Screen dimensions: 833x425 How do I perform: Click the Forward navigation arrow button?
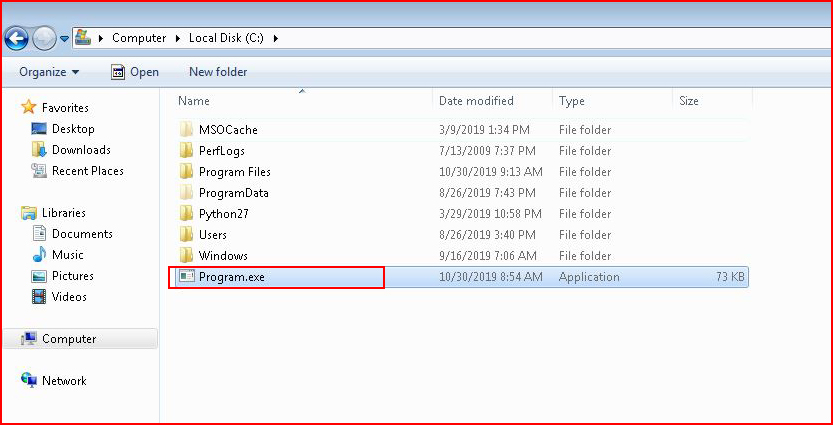click(x=44, y=38)
